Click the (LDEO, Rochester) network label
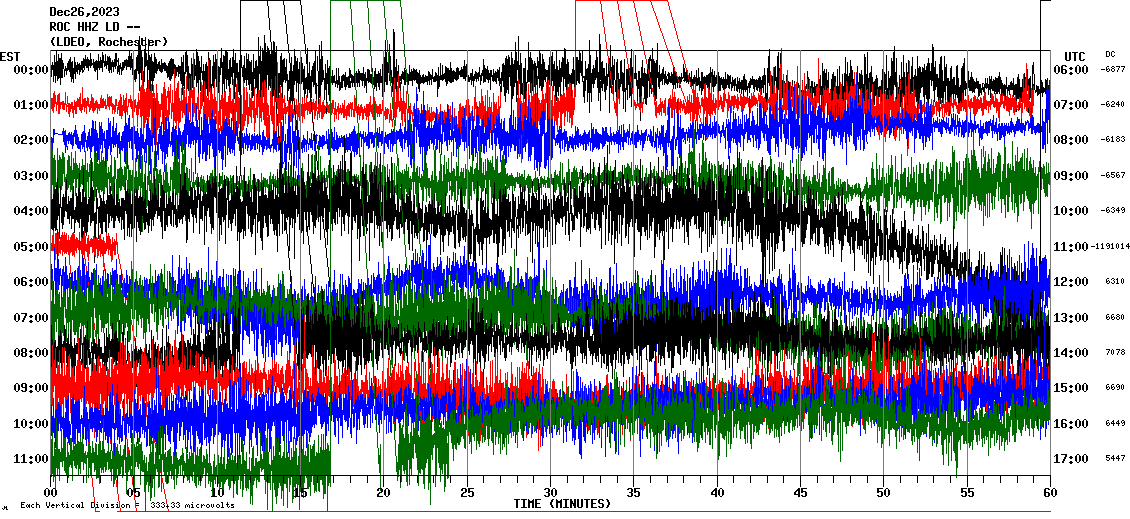1130x519 pixels. 108,41
